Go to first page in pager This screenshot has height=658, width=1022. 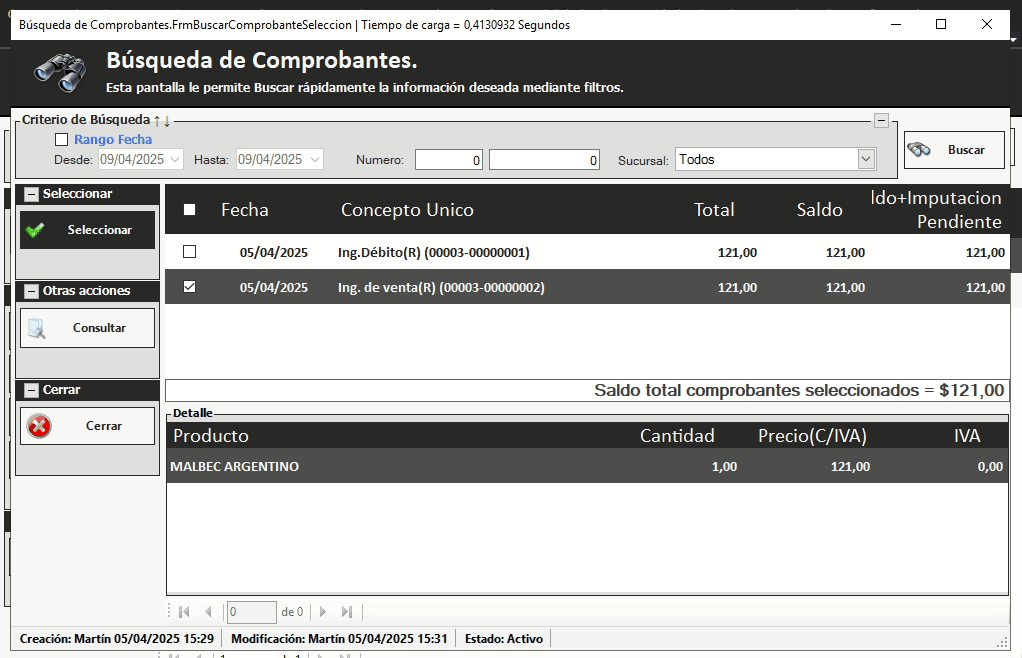(x=184, y=612)
